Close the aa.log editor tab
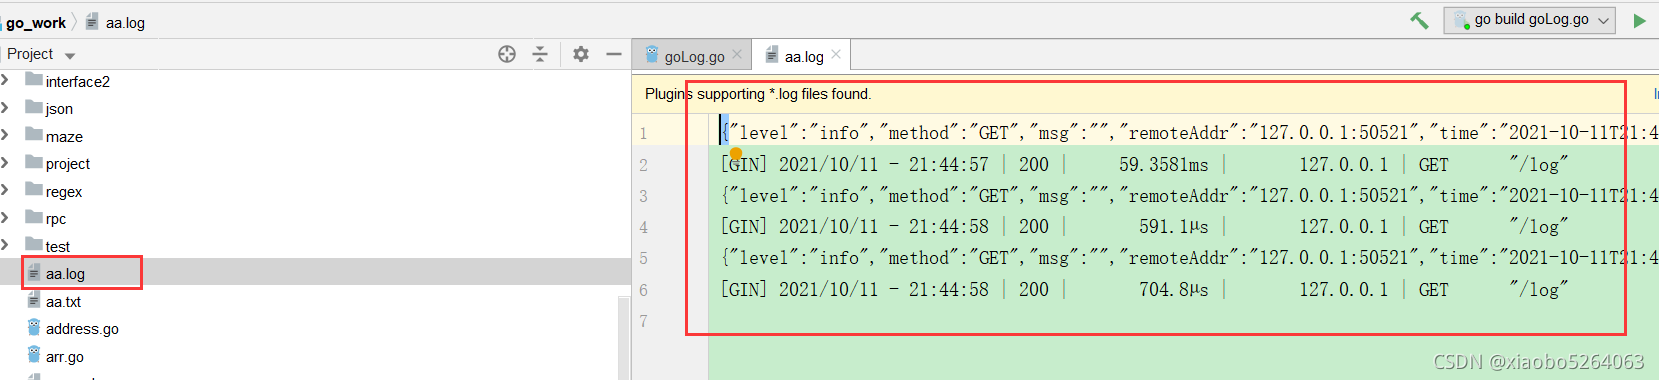1659x380 pixels. 836,55
